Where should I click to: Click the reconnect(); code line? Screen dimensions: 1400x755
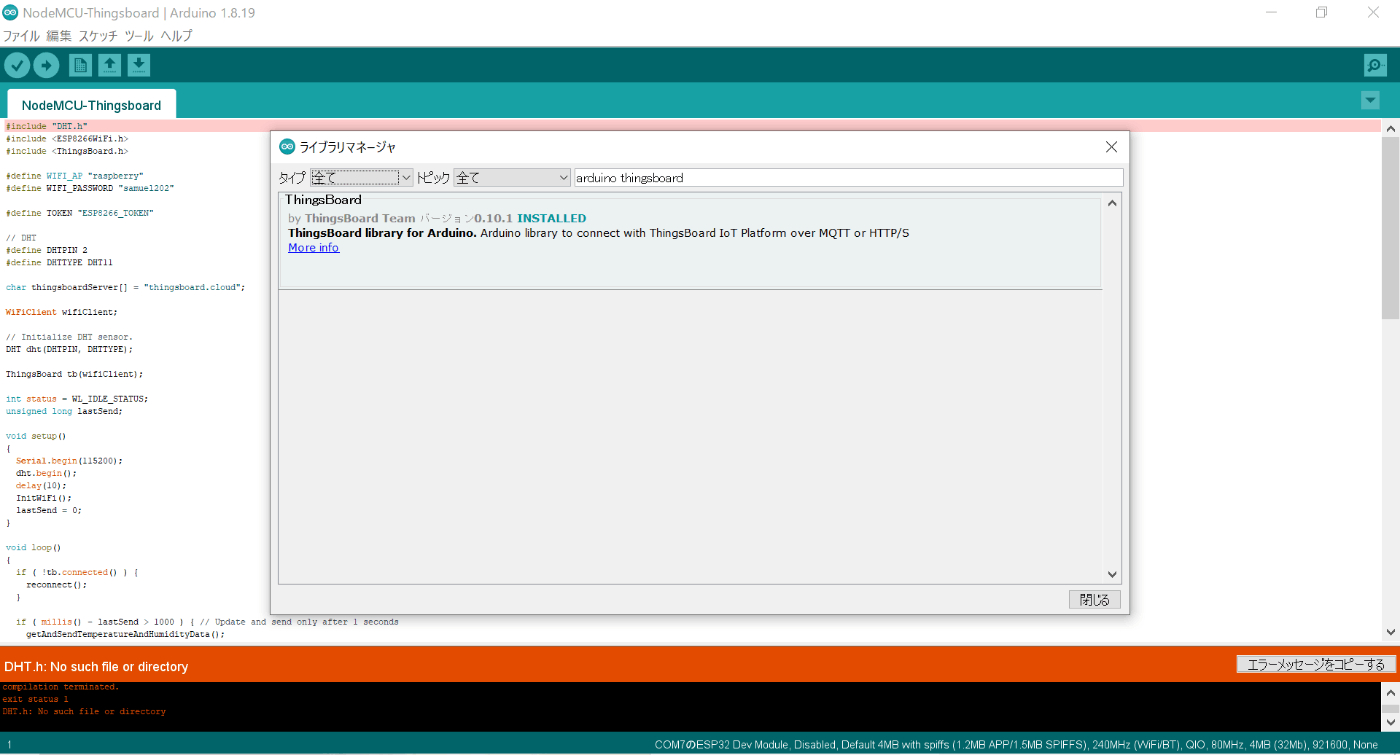pyautogui.click(x=57, y=585)
